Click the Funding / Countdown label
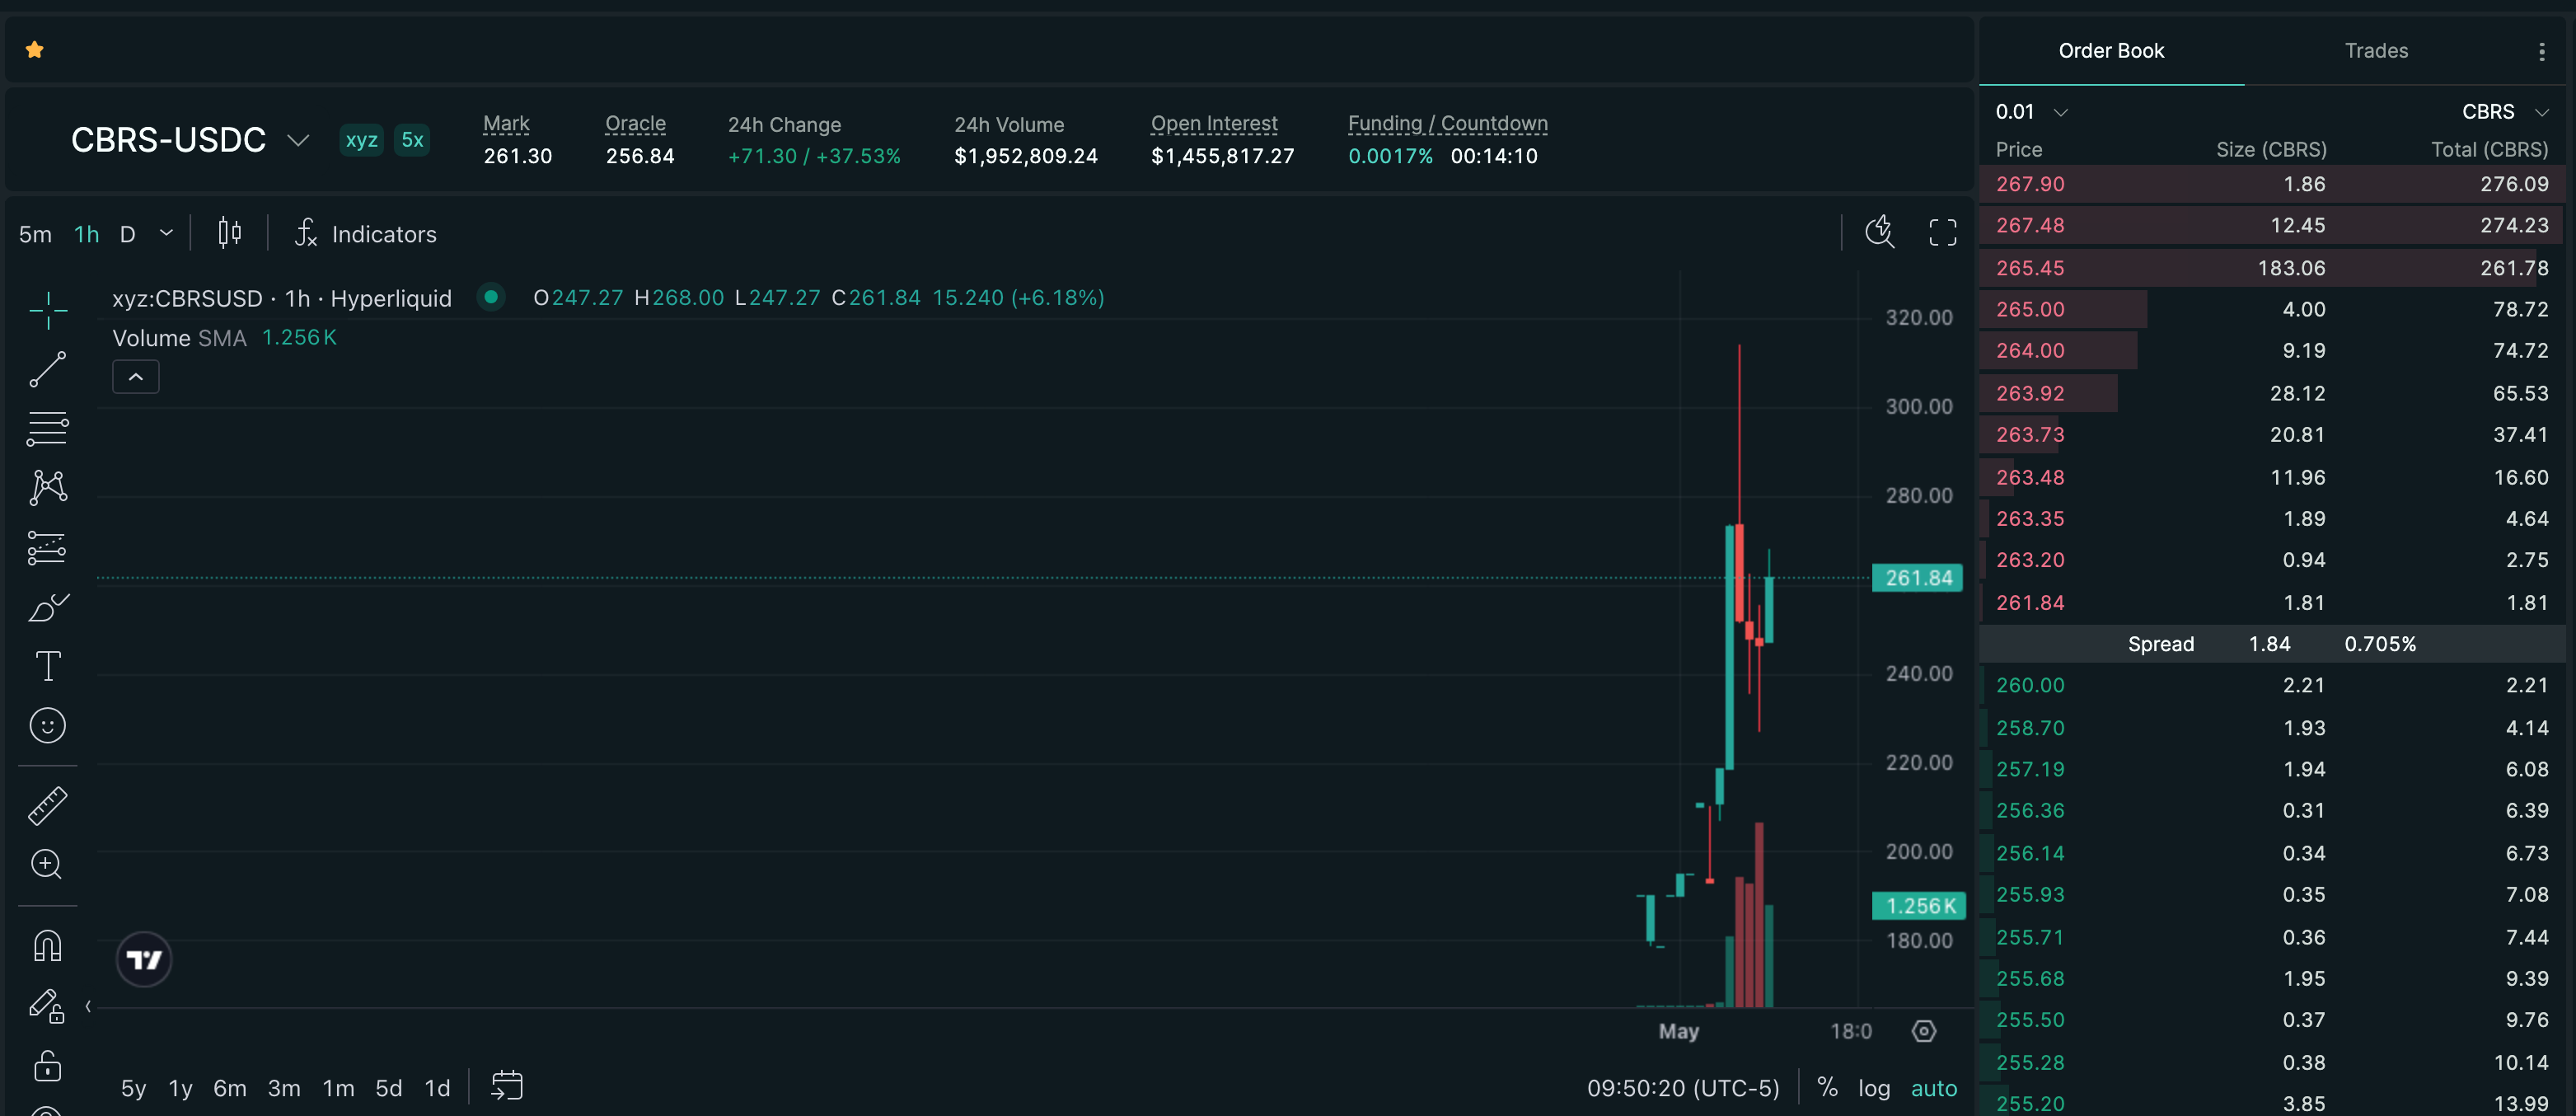 tap(1447, 124)
